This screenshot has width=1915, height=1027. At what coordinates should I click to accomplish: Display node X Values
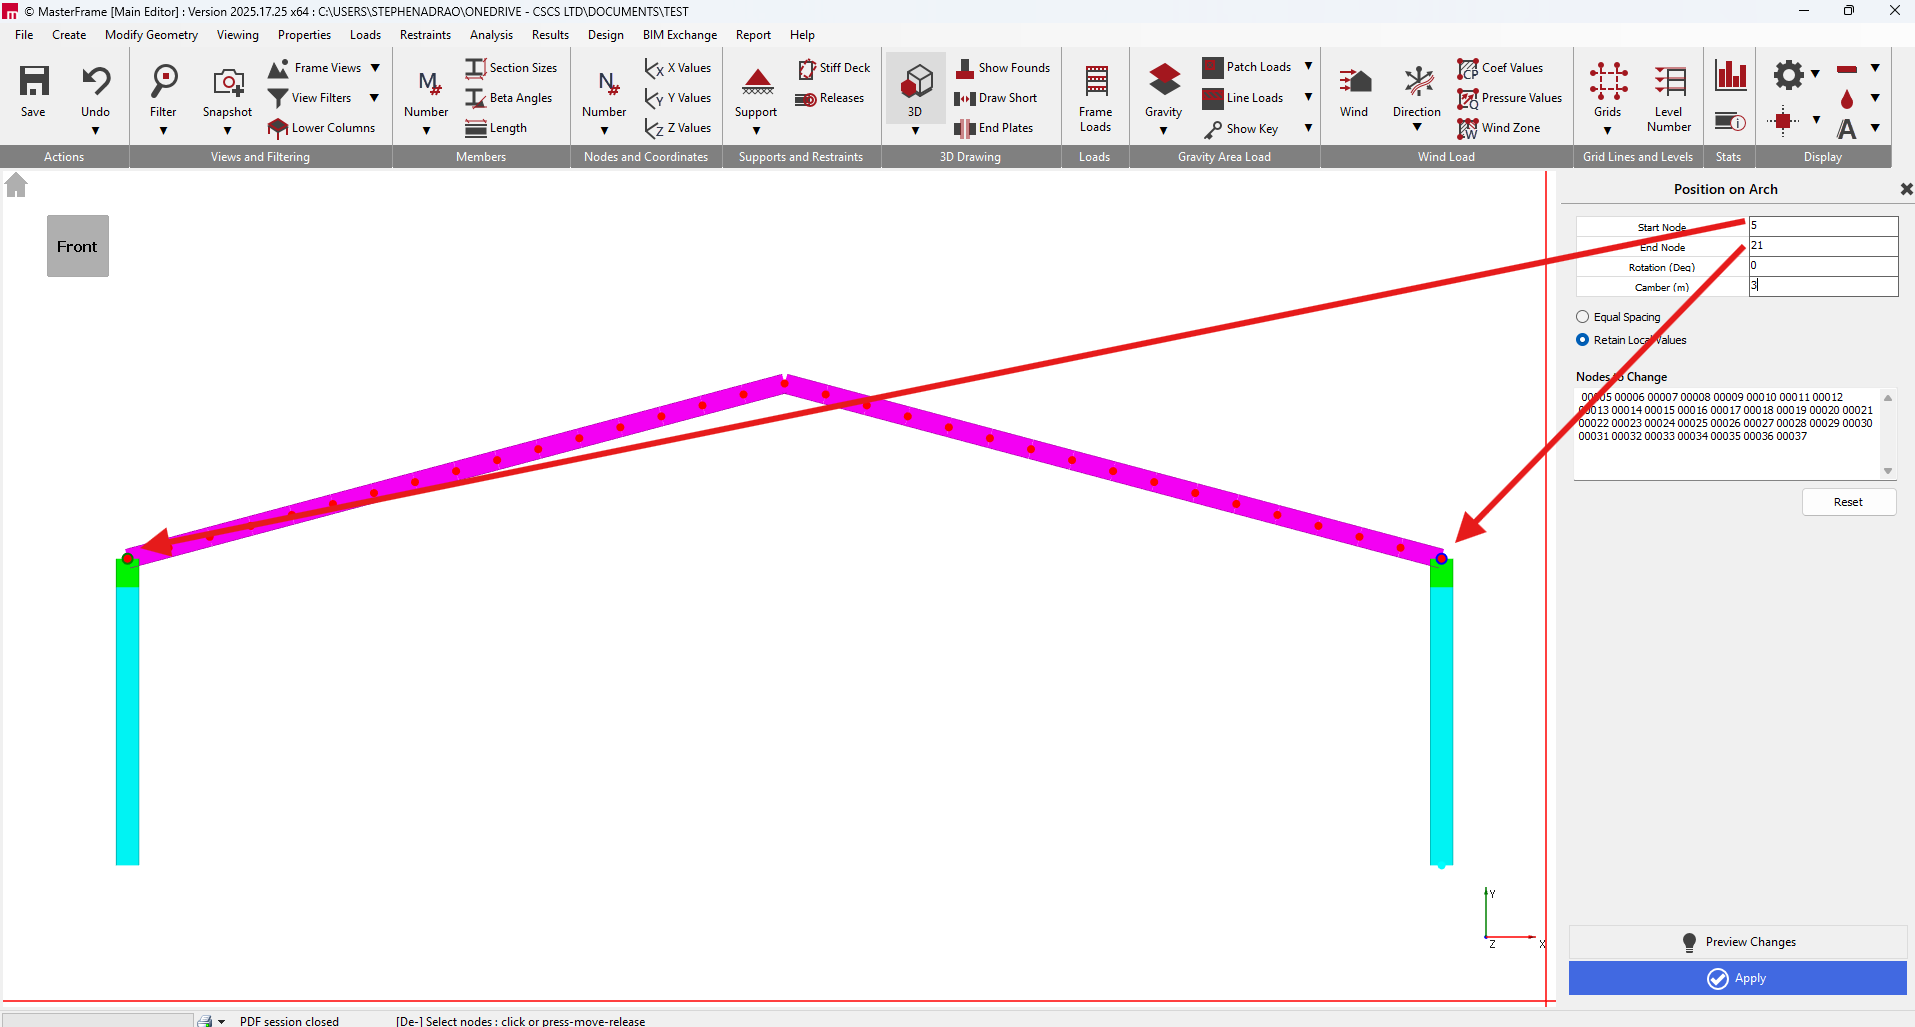pos(678,68)
